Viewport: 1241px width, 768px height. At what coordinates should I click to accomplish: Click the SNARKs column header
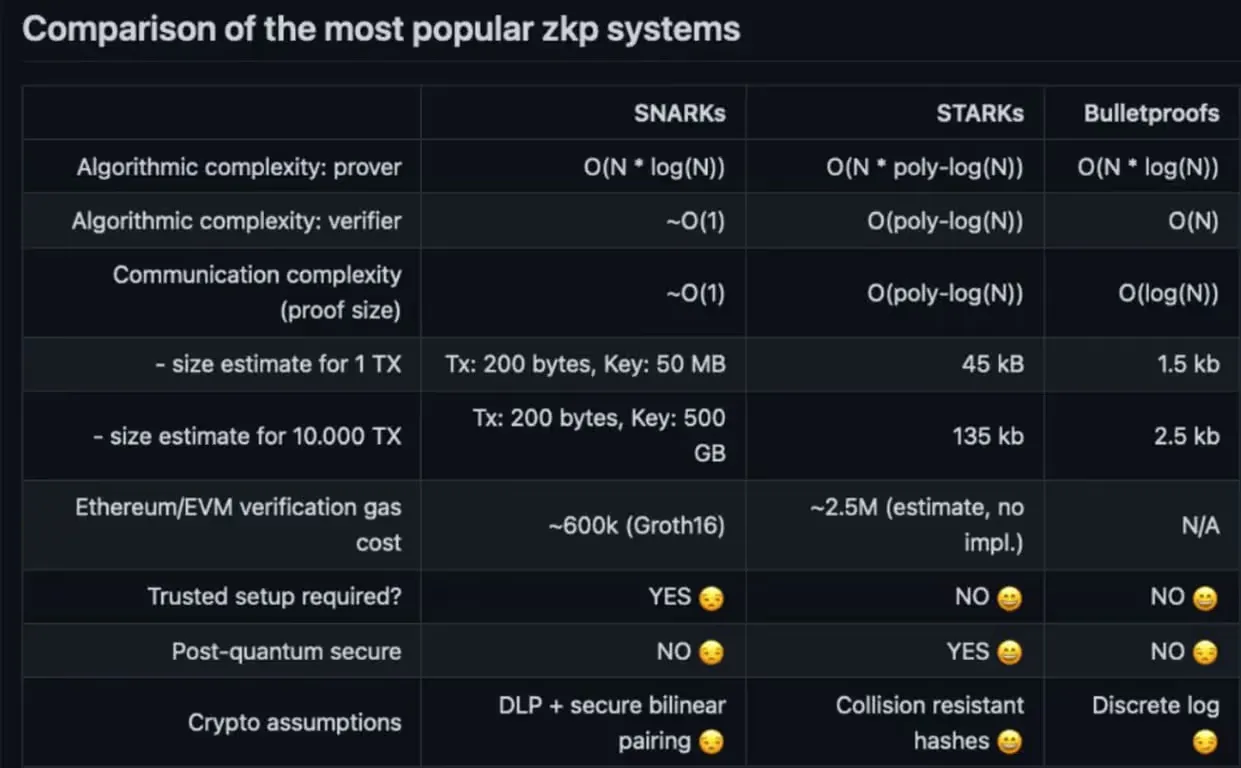(x=679, y=113)
